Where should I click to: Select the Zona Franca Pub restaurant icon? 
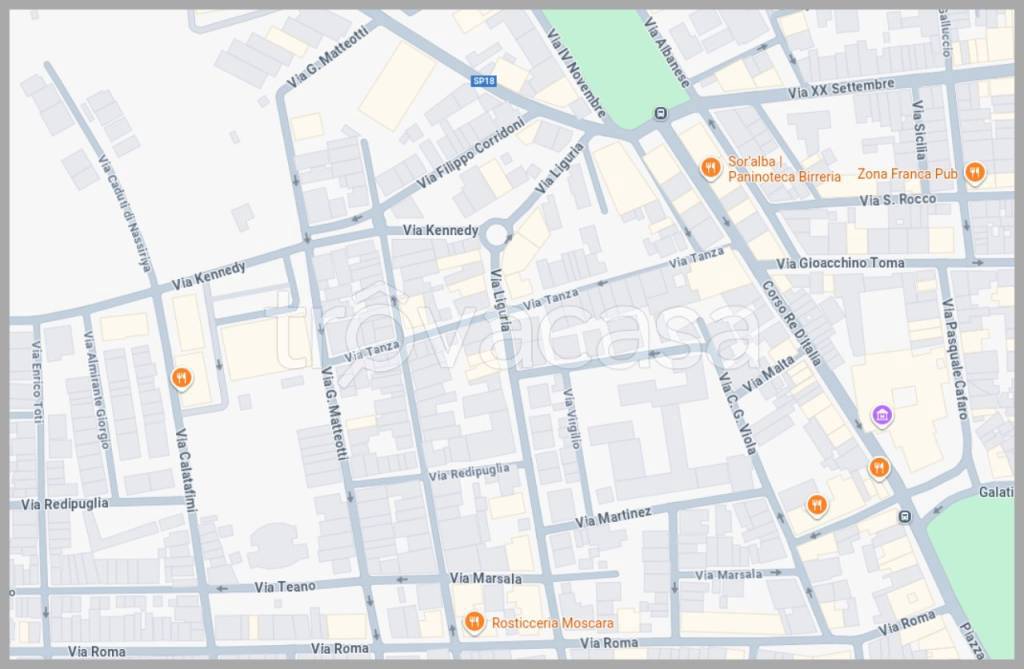(x=974, y=174)
